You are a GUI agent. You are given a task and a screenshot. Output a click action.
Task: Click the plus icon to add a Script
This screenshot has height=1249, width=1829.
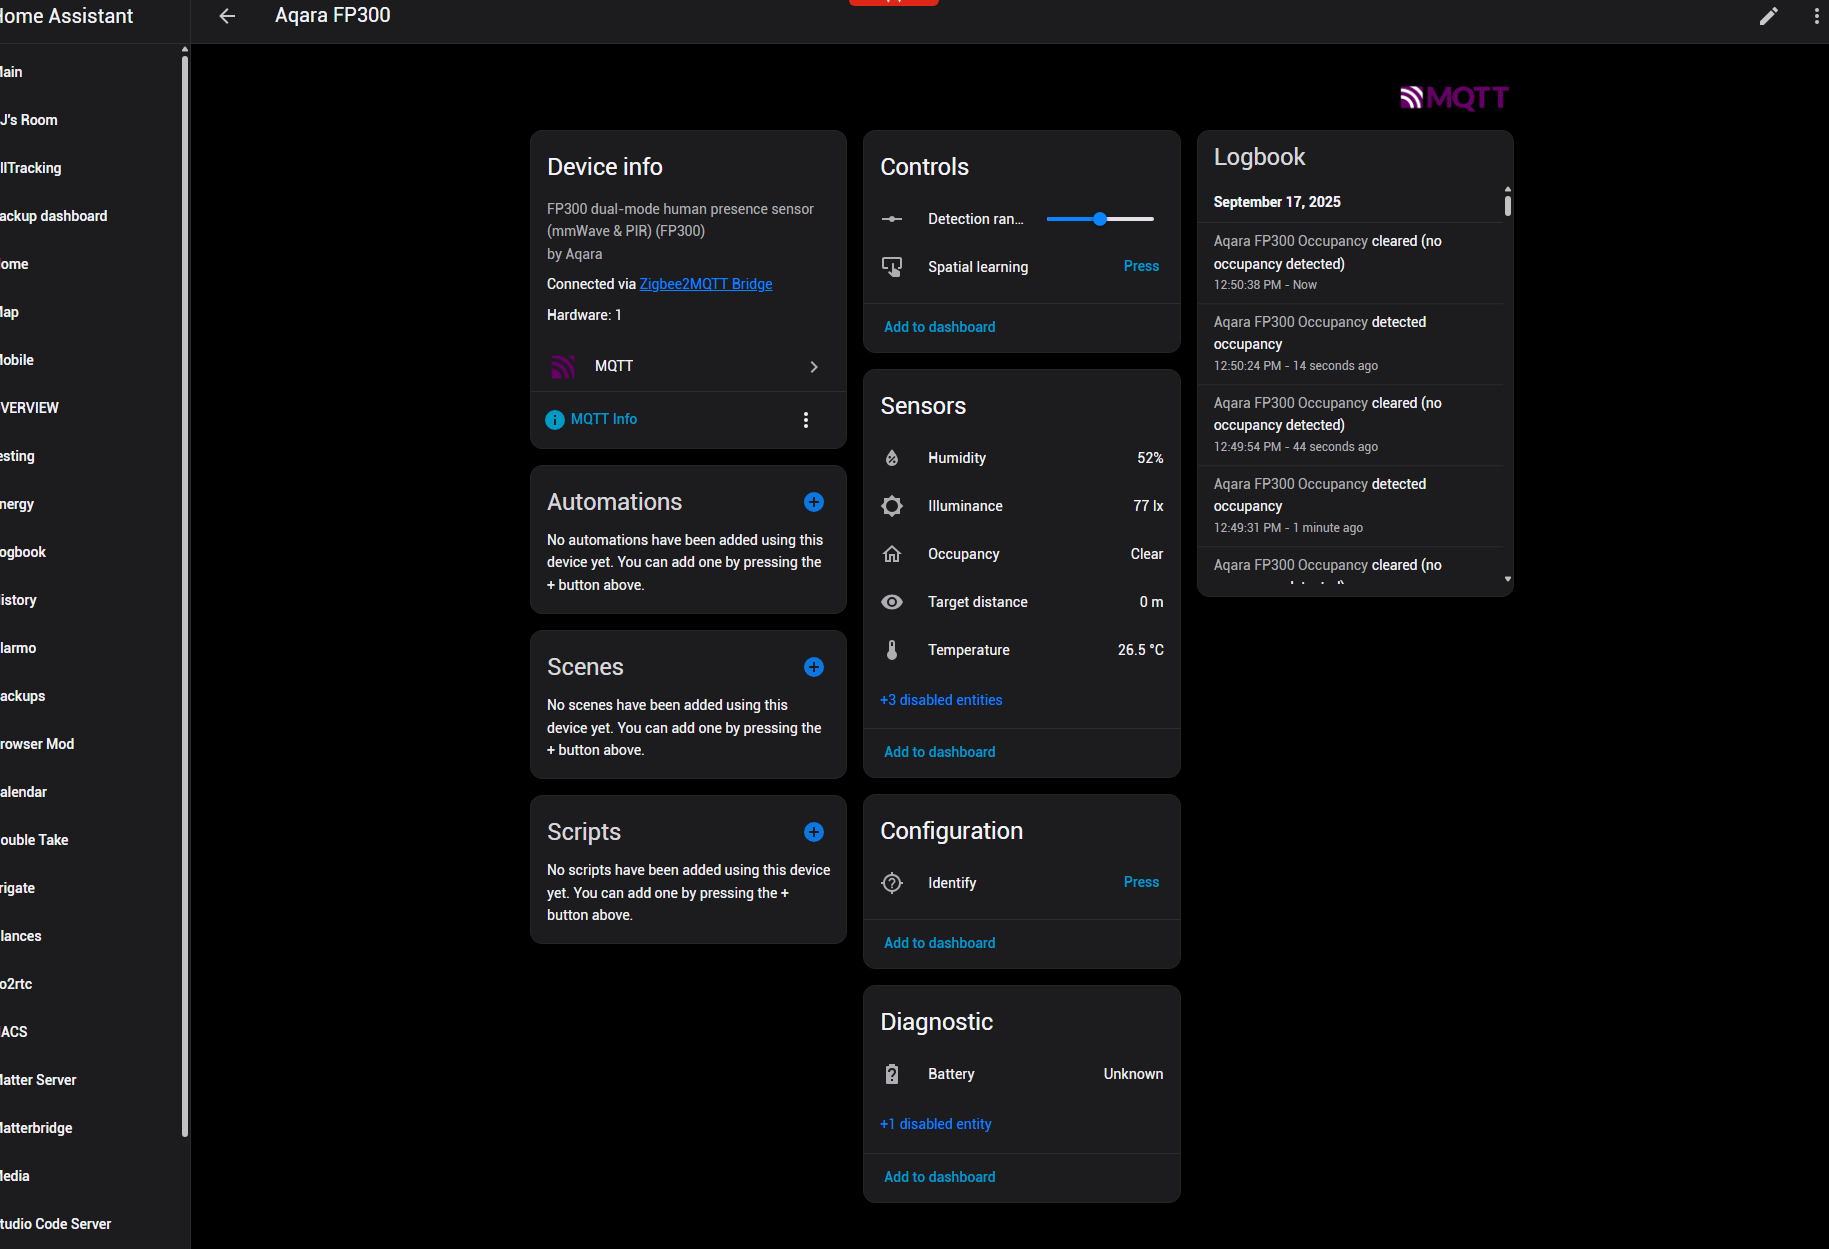pyautogui.click(x=814, y=832)
